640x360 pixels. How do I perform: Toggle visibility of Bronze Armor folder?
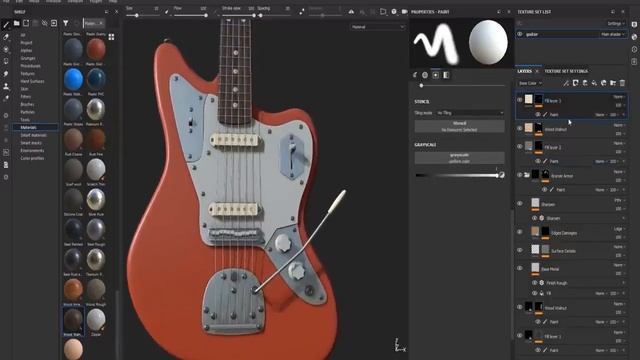(x=520, y=175)
